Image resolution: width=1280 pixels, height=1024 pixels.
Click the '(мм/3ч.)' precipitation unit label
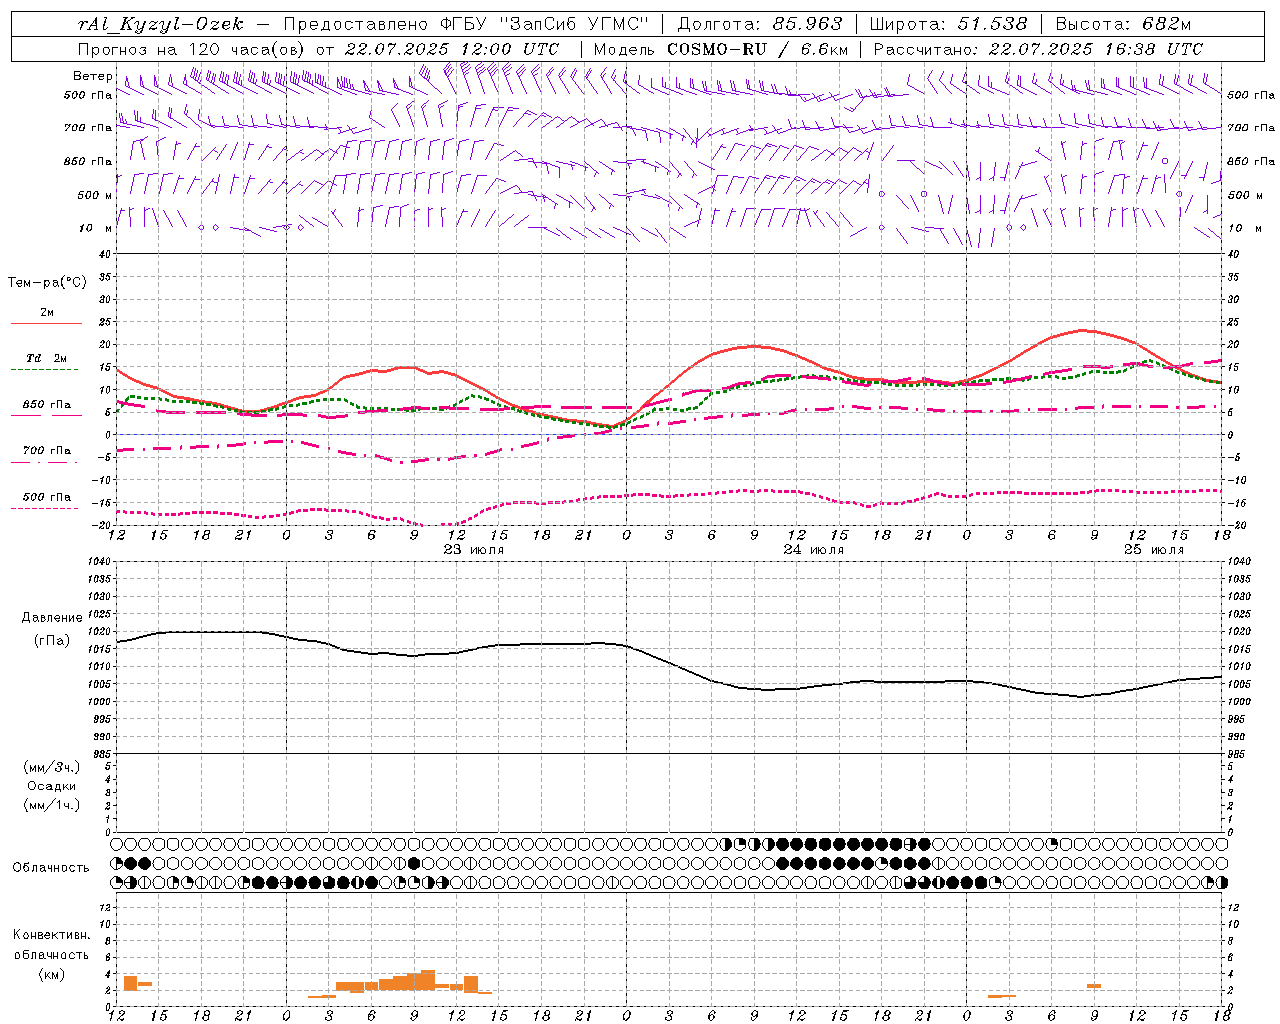click(52, 767)
